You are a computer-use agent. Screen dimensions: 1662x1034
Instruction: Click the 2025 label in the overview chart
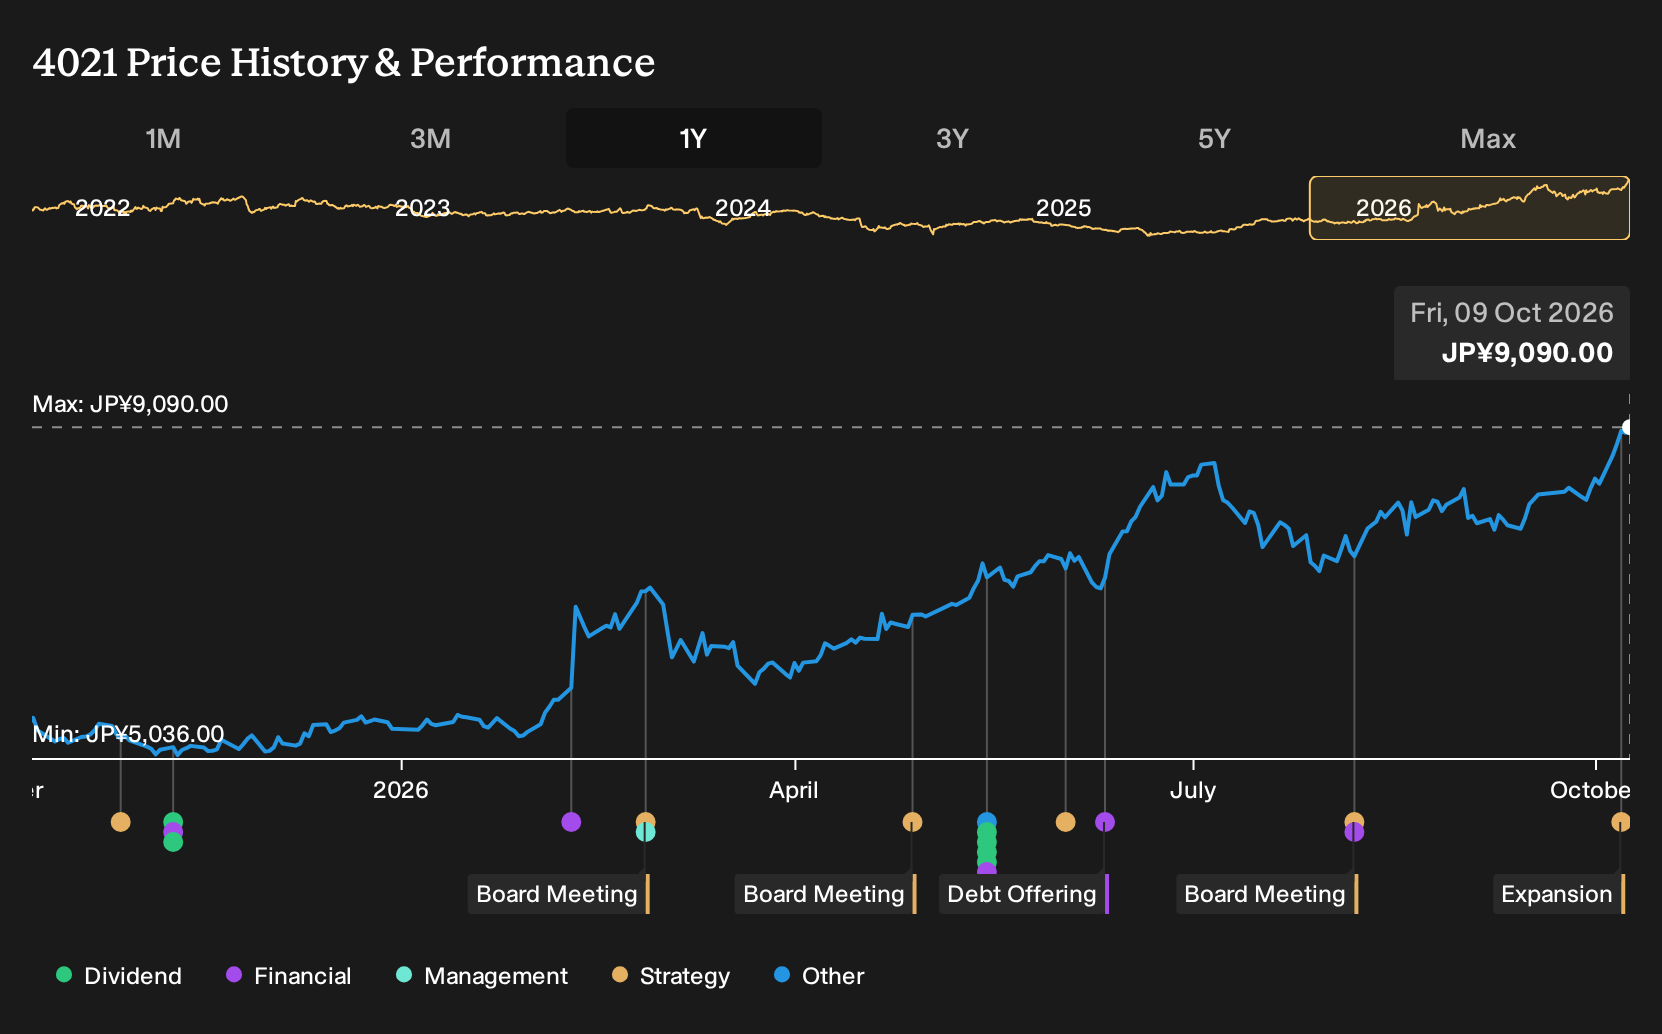click(1063, 208)
